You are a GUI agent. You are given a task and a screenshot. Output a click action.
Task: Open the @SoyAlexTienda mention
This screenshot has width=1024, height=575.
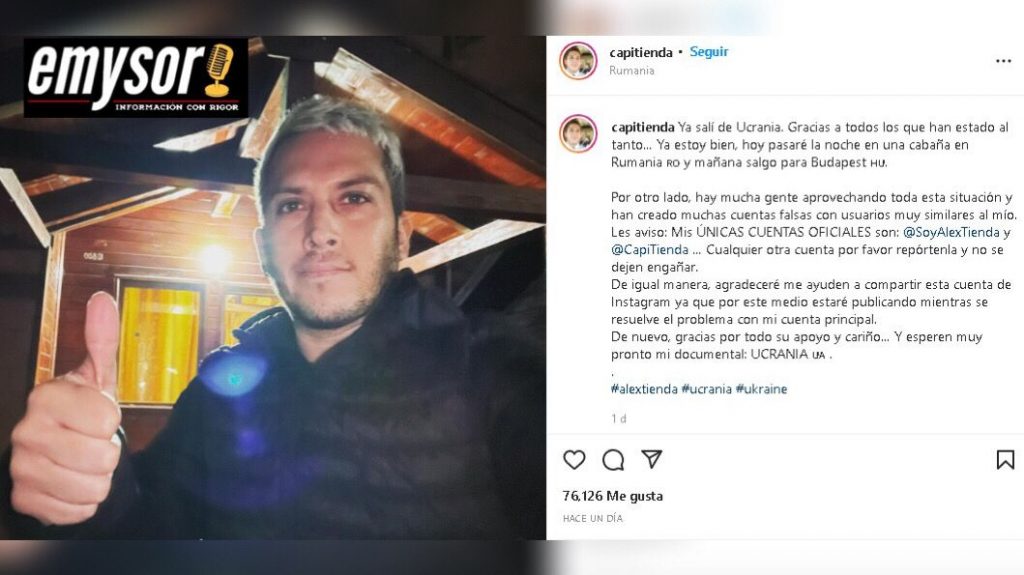[x=951, y=232]
